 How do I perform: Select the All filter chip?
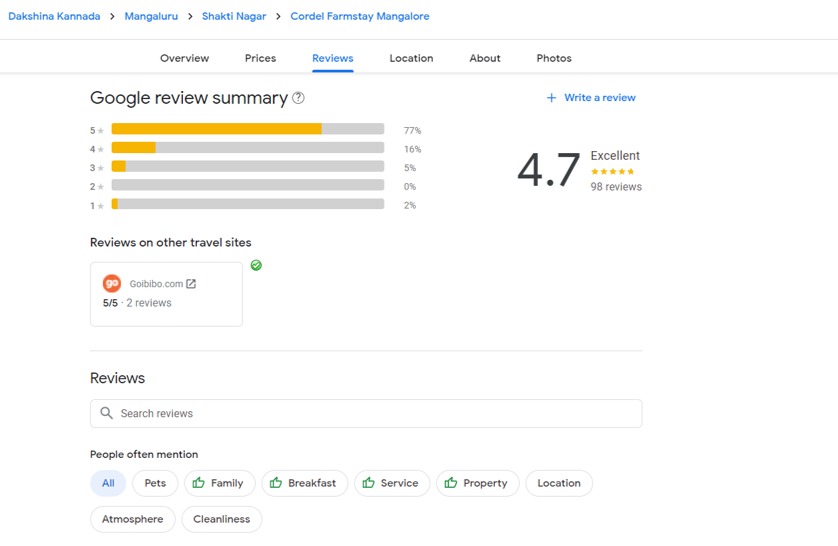pyautogui.click(x=108, y=483)
